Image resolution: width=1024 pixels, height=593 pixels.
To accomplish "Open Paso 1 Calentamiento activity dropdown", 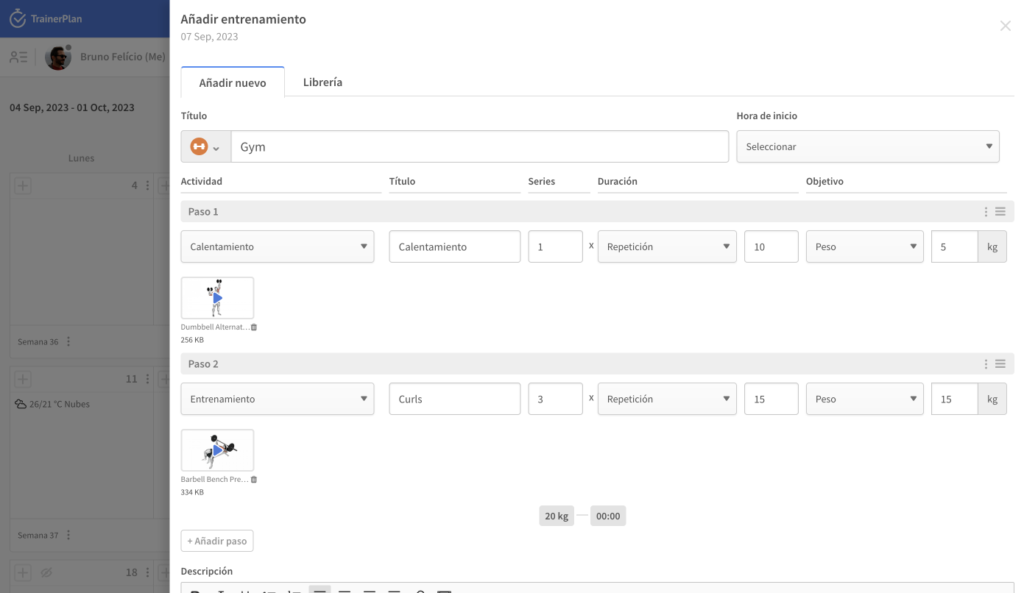I will point(278,247).
